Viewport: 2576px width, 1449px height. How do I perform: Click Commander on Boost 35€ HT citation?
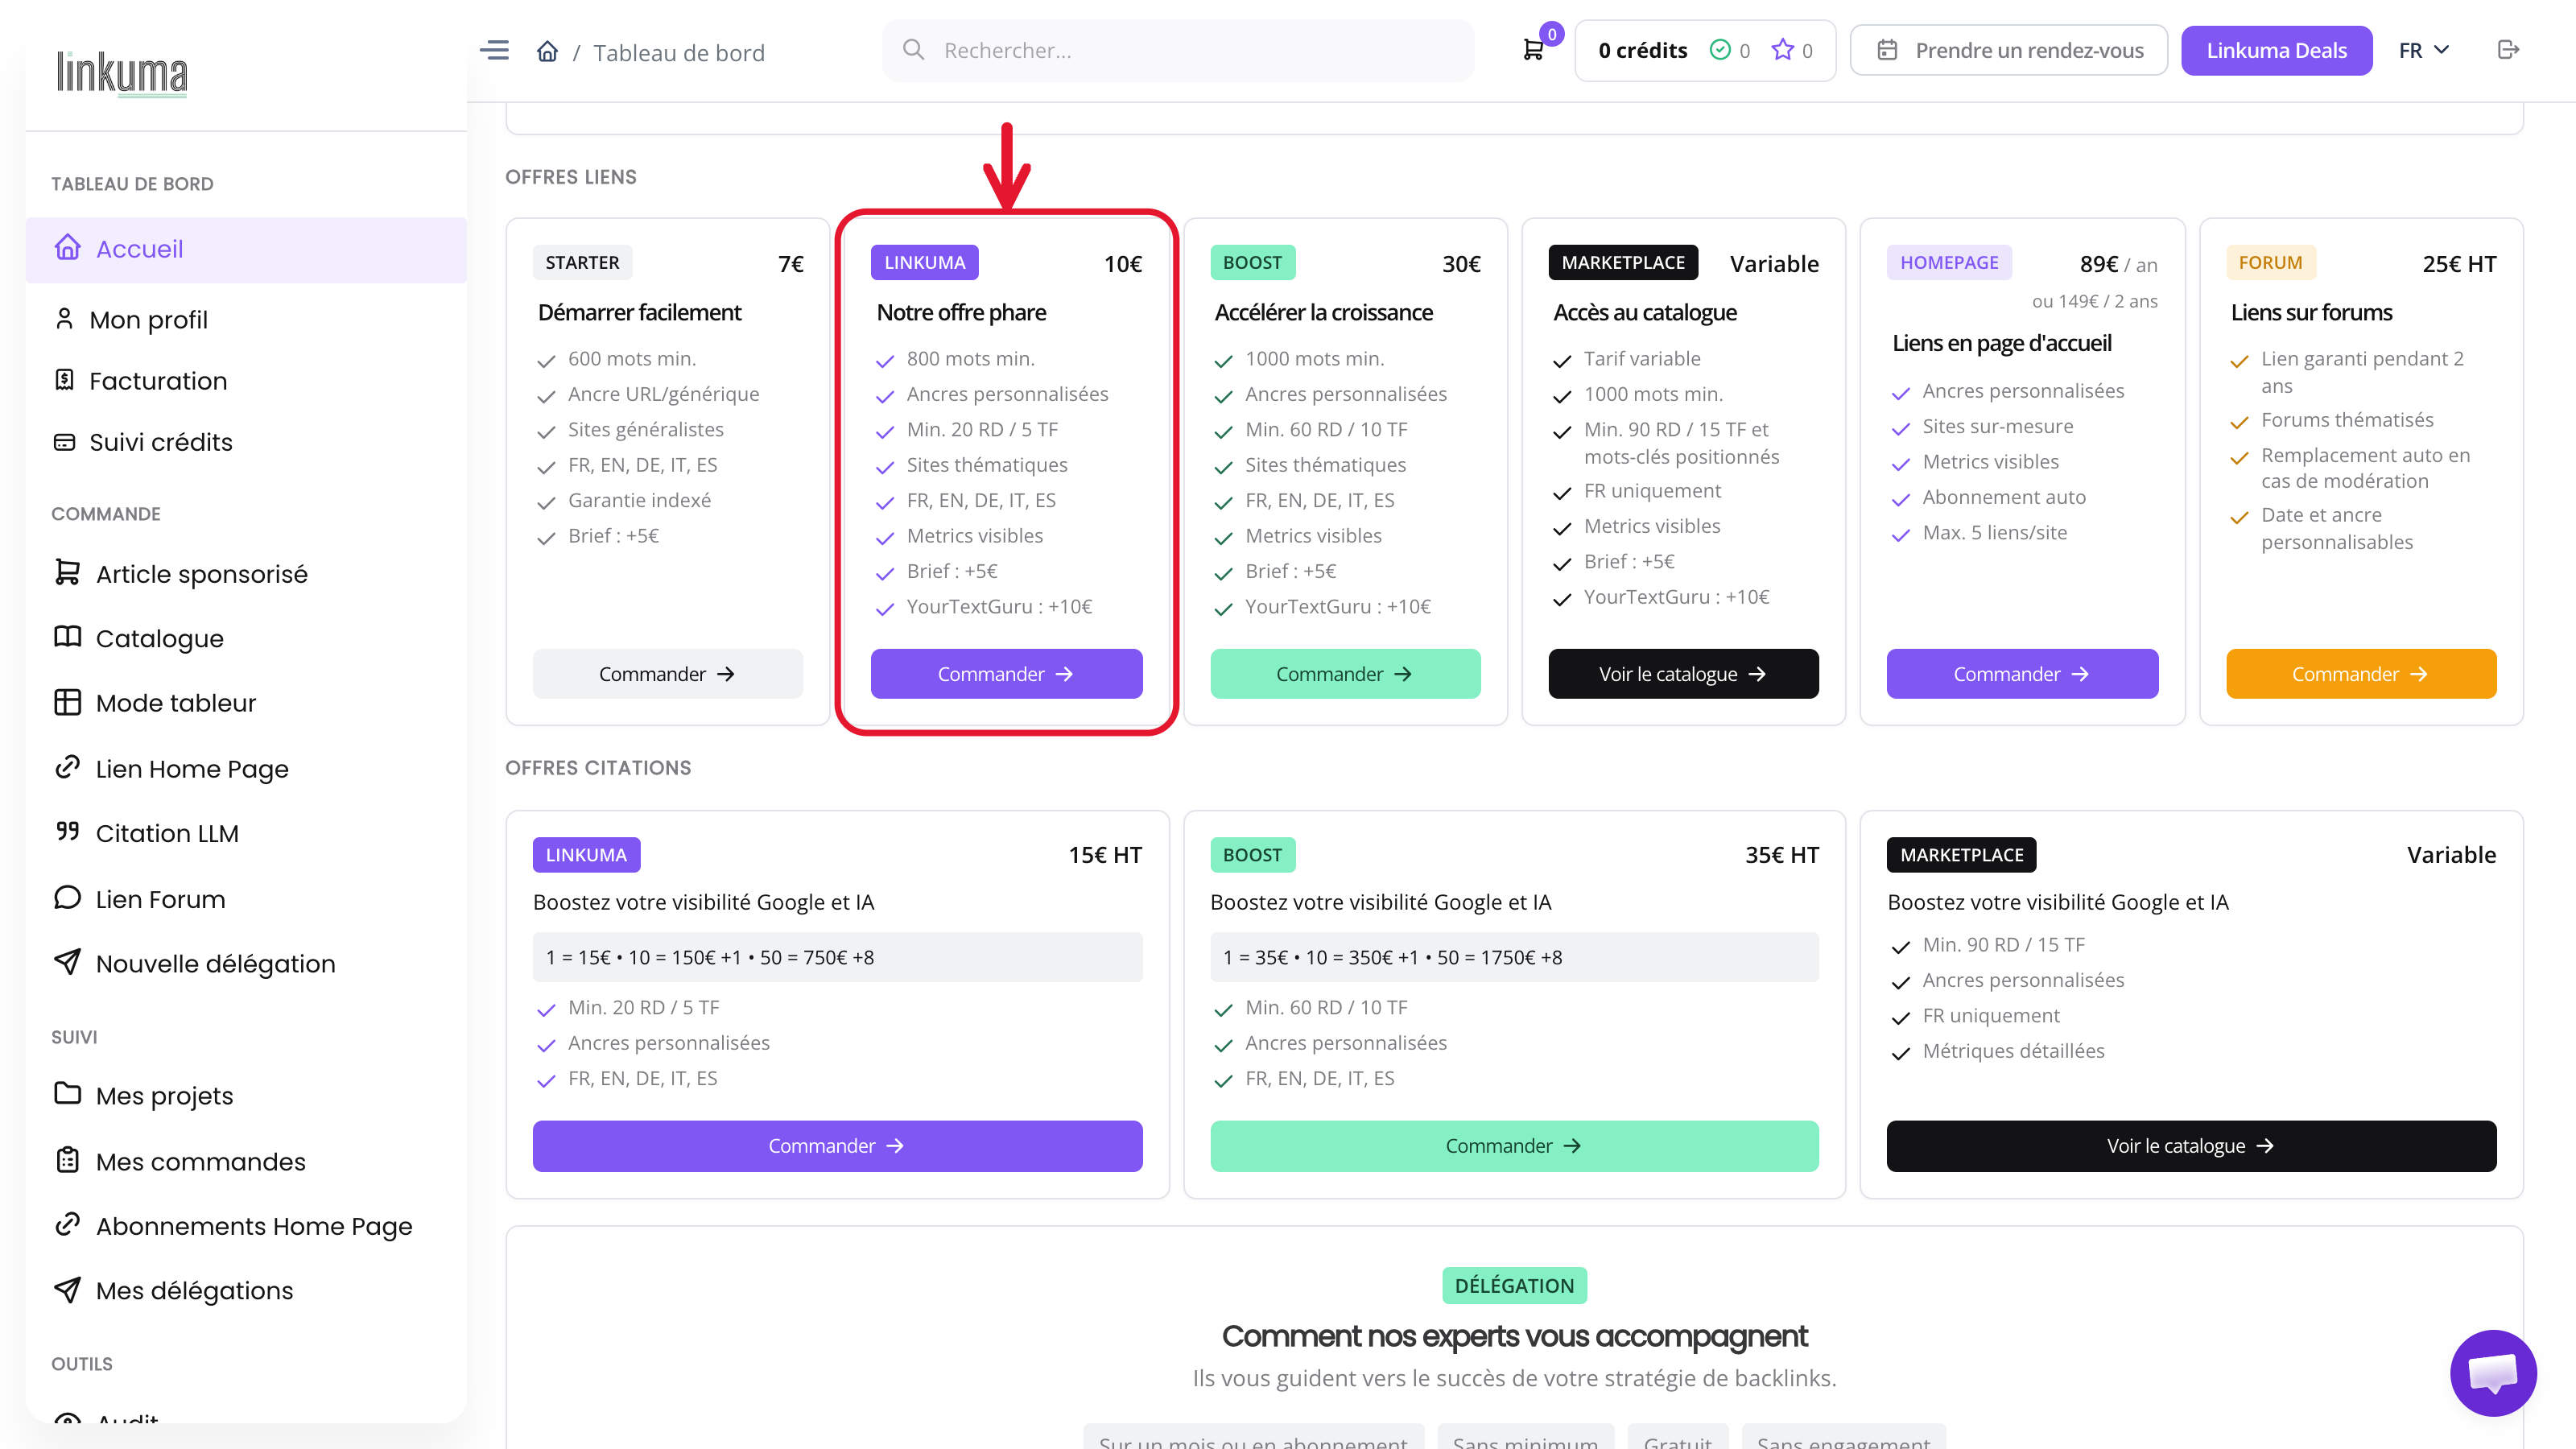click(1514, 1146)
